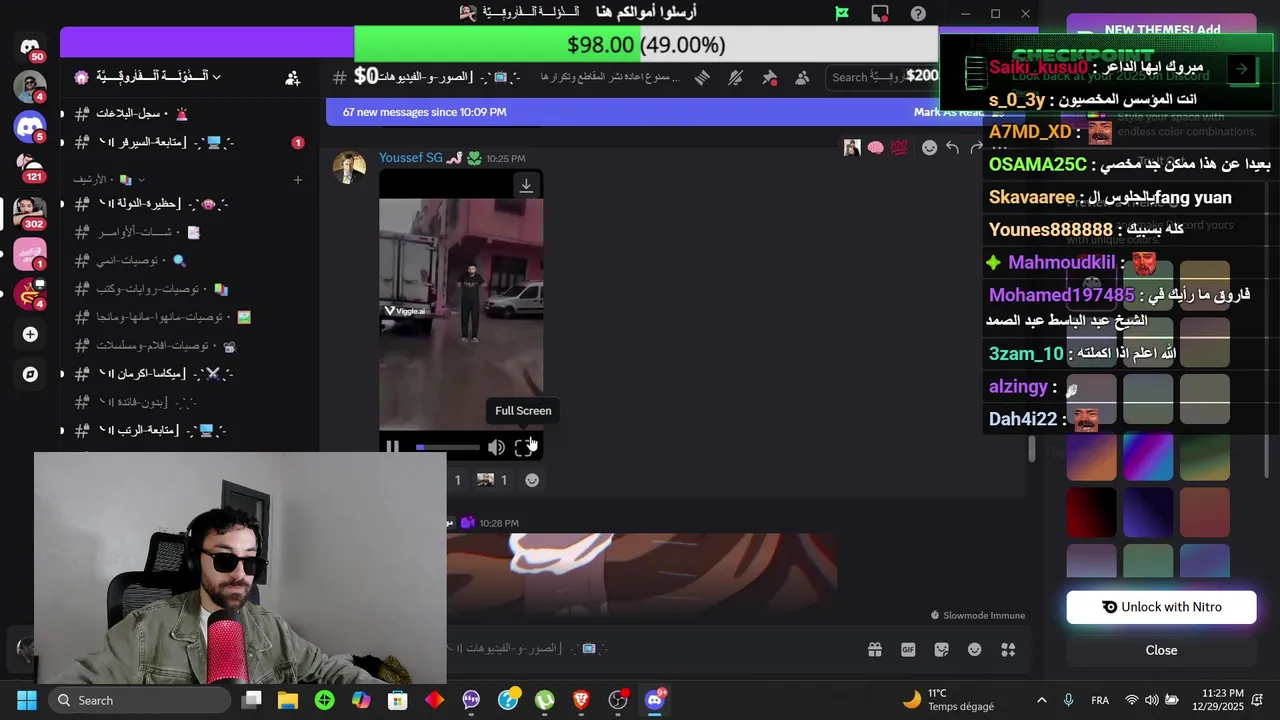Open Pinned Messages pin icon

[770, 77]
